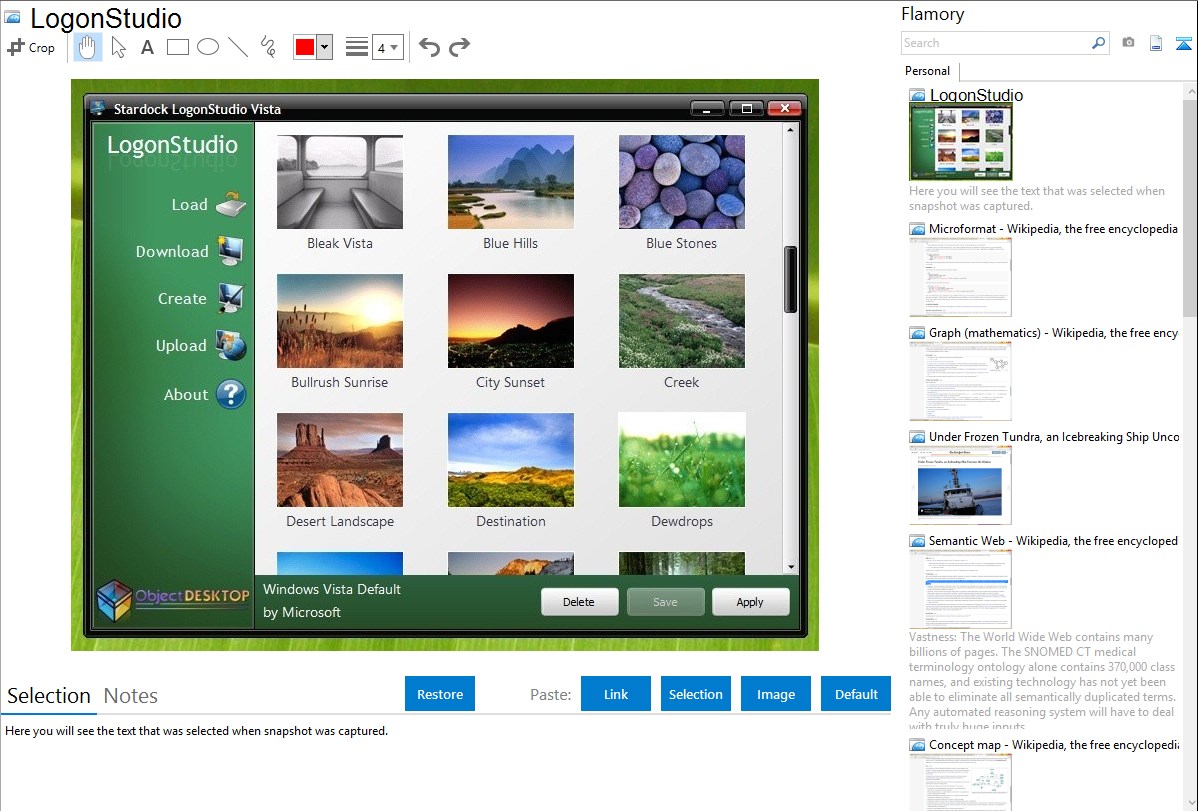Click the Semantic Web - Wikipedia title text
Viewport: 1198px width, 811px height.
point(1053,540)
